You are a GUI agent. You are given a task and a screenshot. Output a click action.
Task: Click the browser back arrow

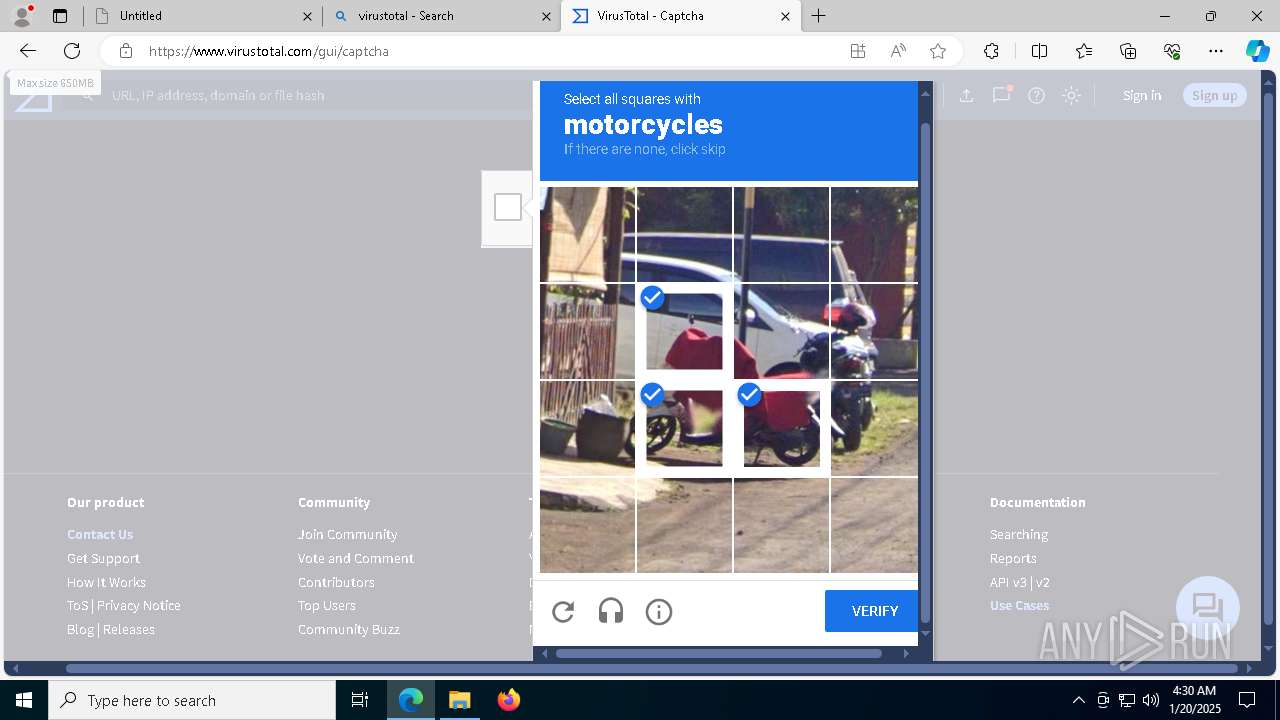[x=28, y=51]
